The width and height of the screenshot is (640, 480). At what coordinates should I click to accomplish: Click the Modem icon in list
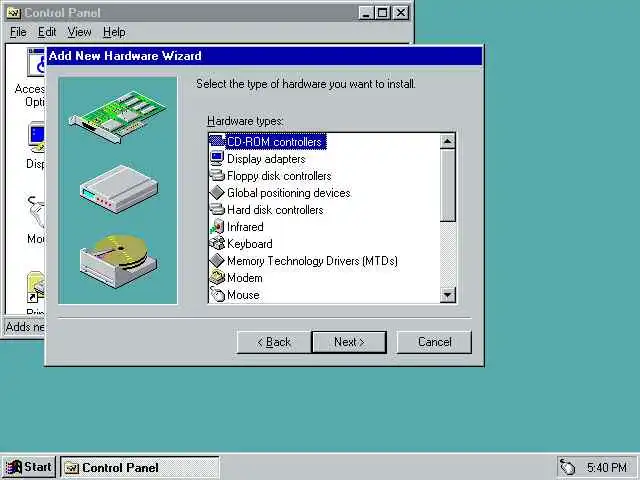pyautogui.click(x=217, y=278)
